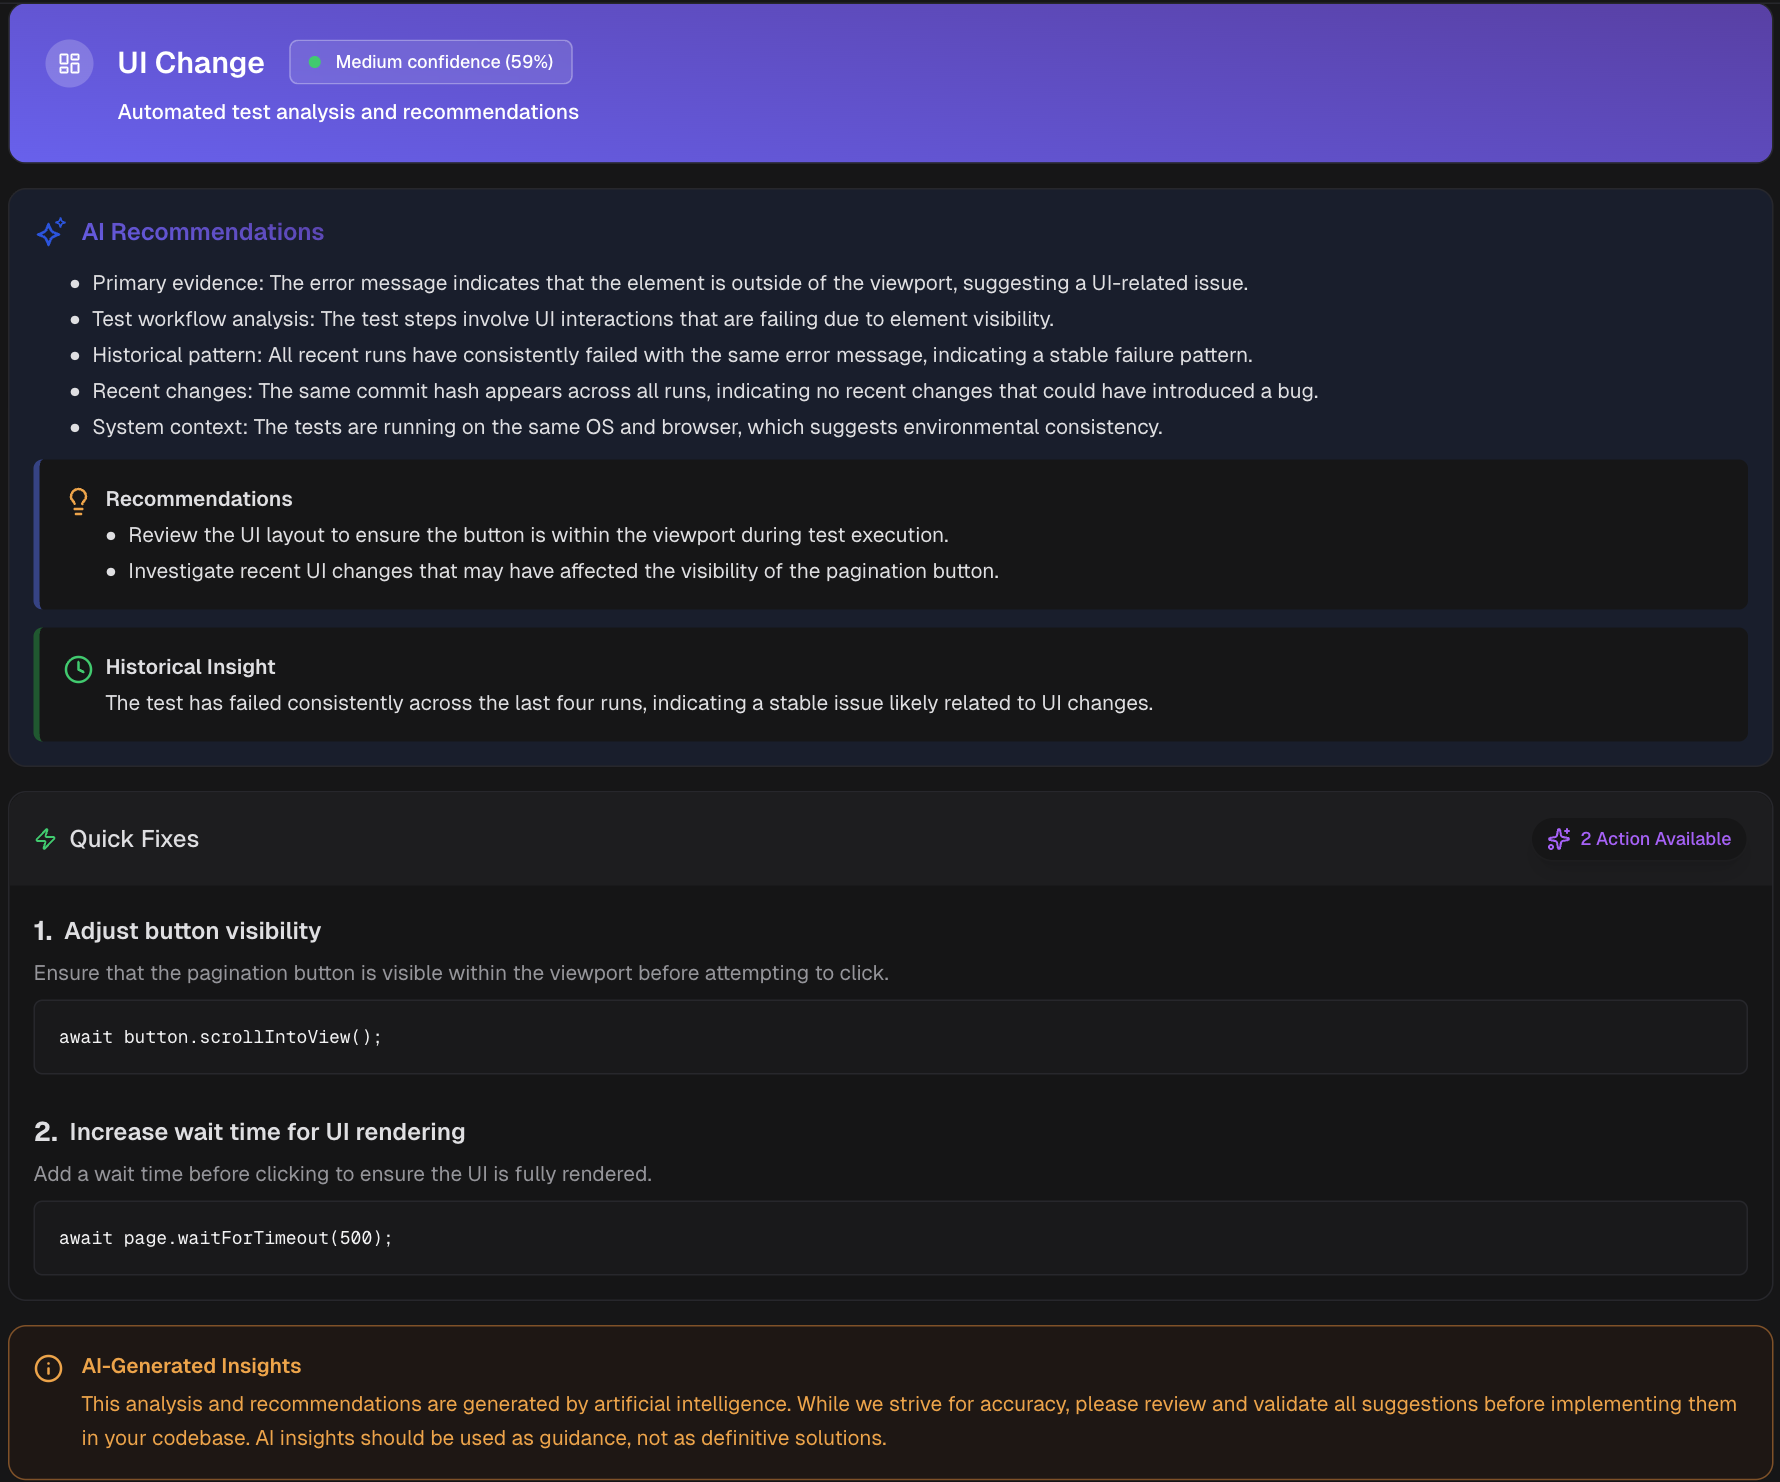Toggle the Medium confidence (59%) indicator
The image size is (1780, 1482).
430,61
